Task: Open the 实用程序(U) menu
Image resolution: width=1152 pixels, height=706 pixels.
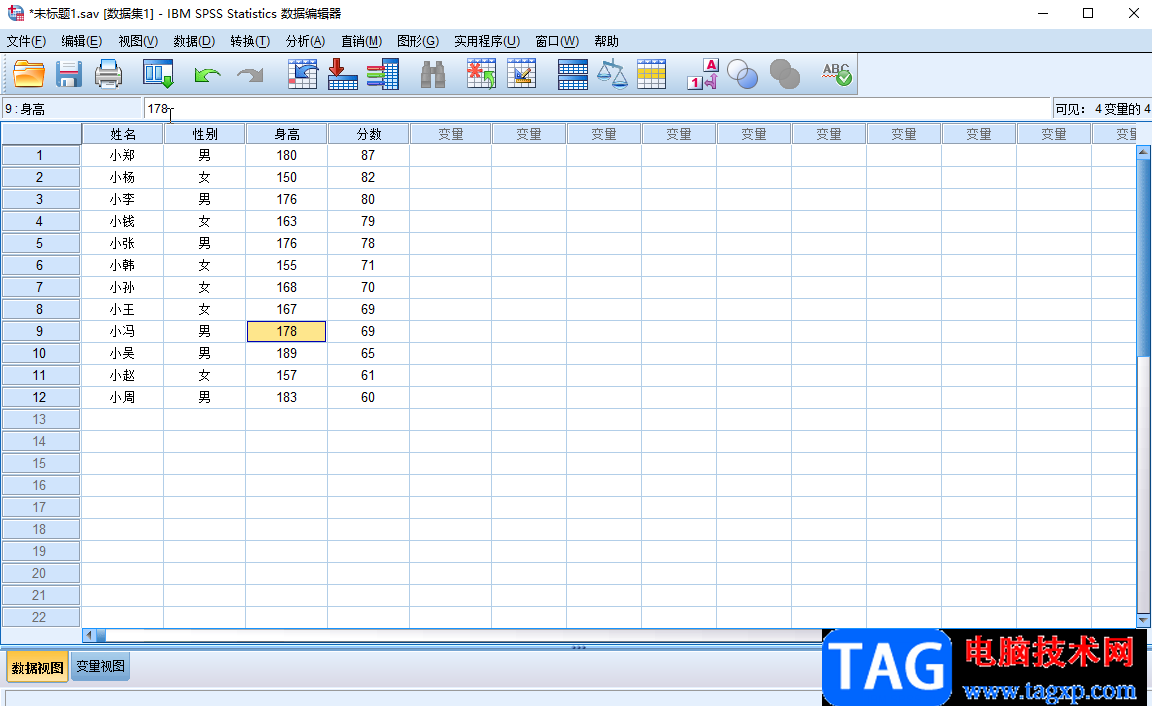Action: [x=487, y=41]
